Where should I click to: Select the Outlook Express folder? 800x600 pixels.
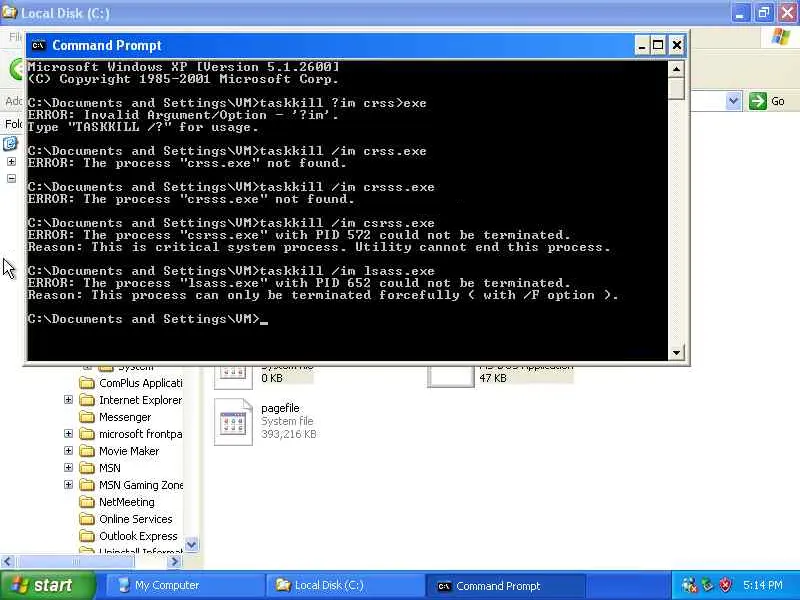coord(138,536)
